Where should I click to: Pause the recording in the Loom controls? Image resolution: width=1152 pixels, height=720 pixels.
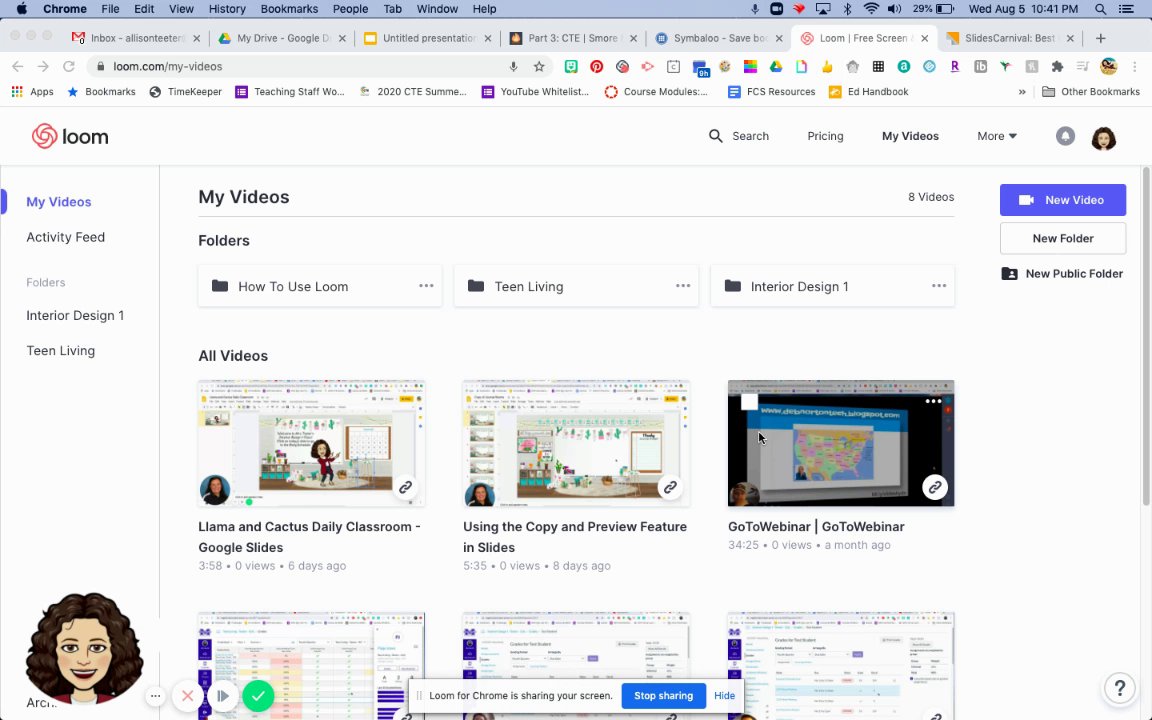pos(223,696)
